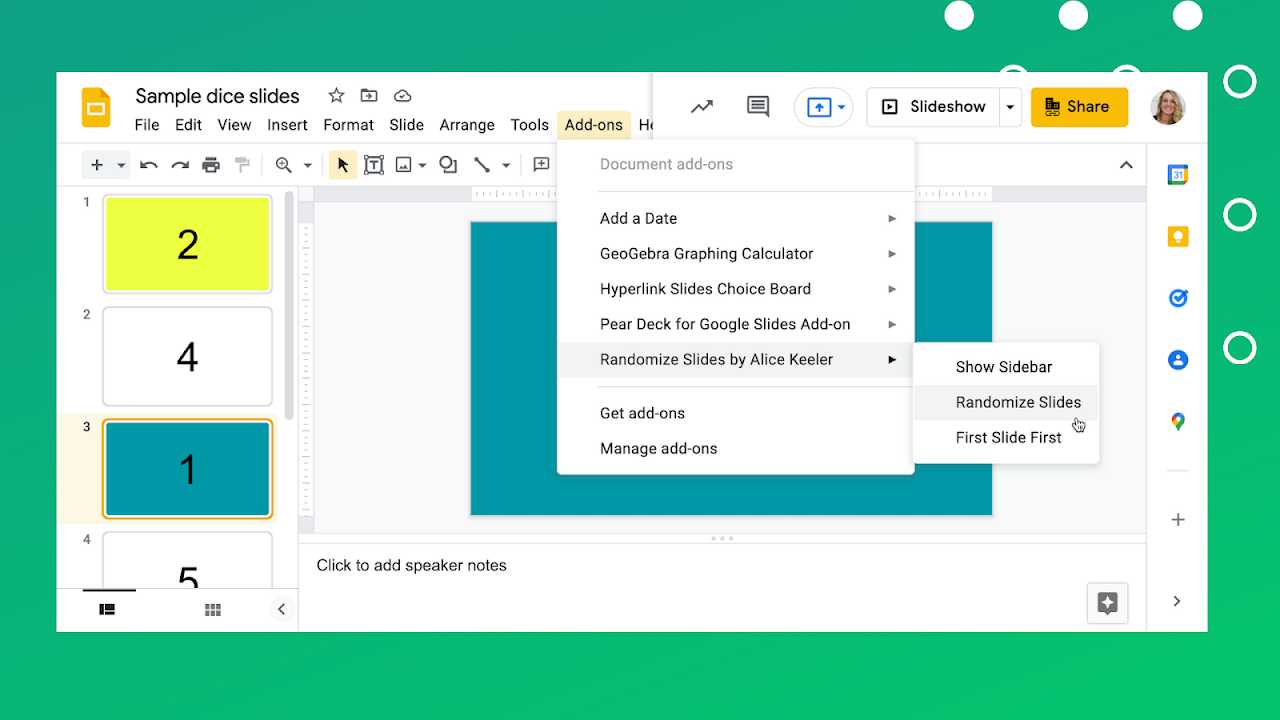This screenshot has height=720, width=1280.
Task: Open the Format menu
Action: tap(348, 125)
